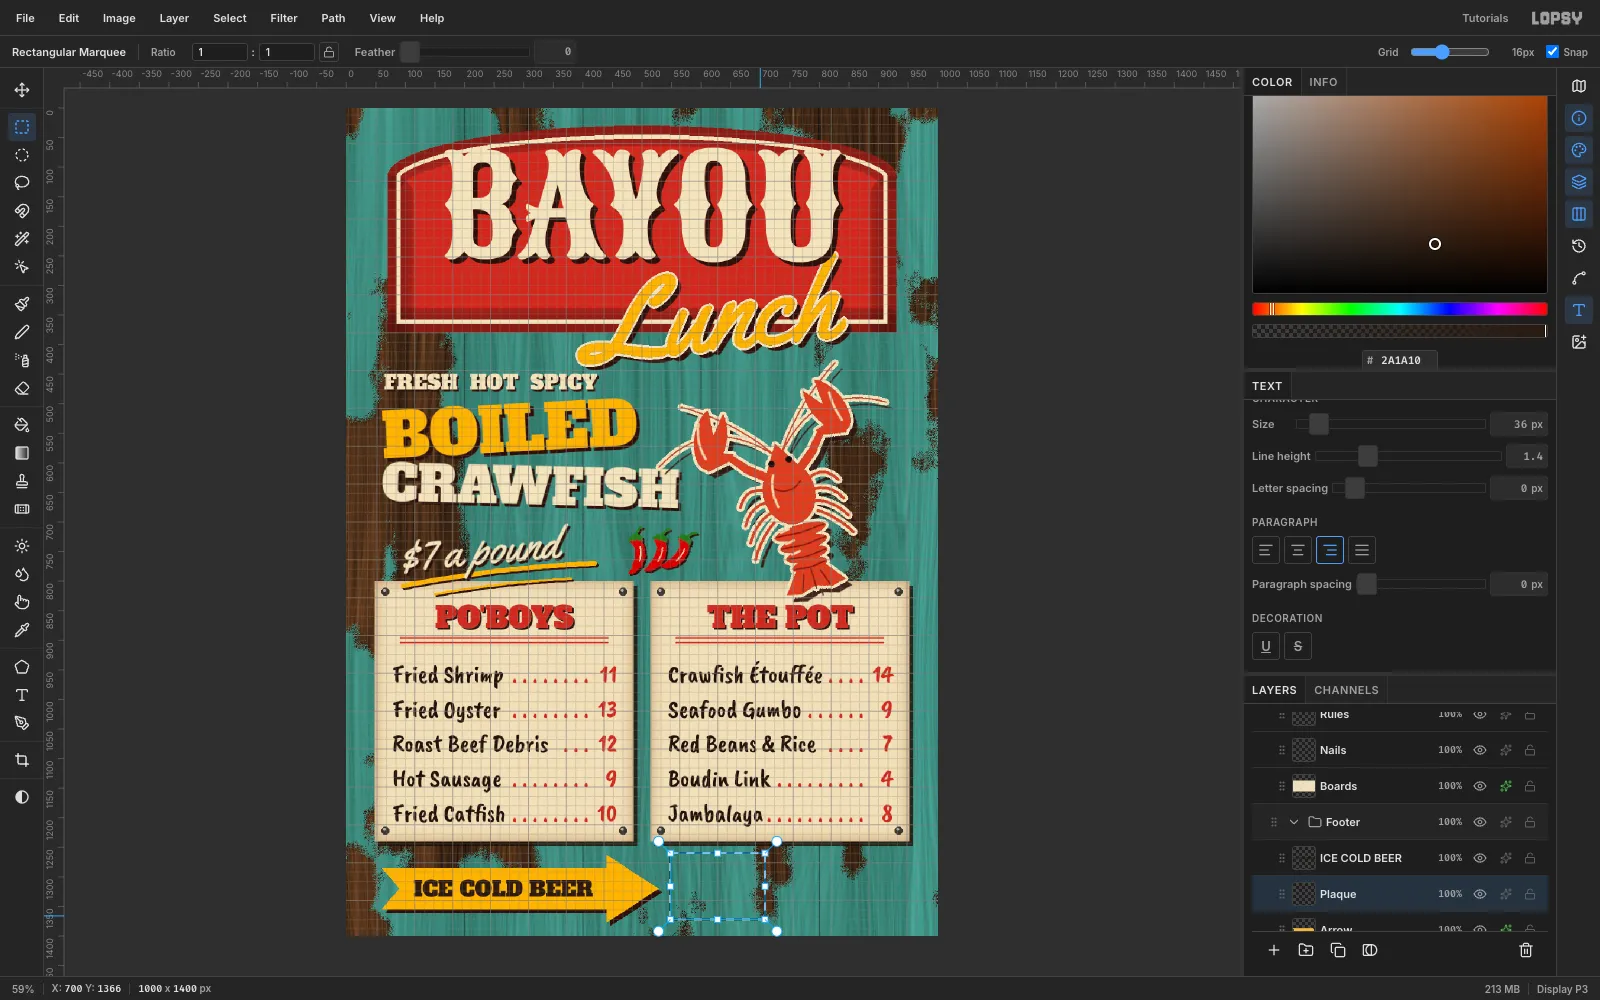This screenshot has height=1000, width=1600.
Task: Select the Eyedropper tool
Action: tap(22, 630)
